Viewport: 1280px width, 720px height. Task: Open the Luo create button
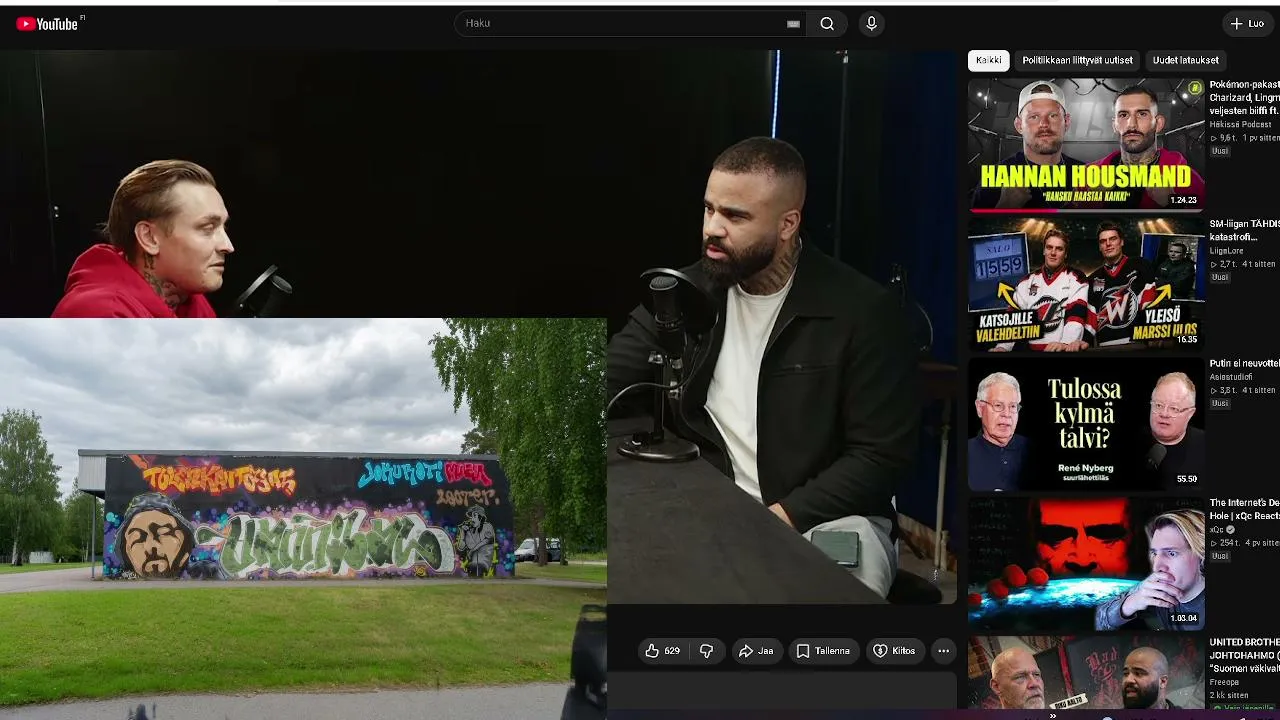[x=1248, y=24]
